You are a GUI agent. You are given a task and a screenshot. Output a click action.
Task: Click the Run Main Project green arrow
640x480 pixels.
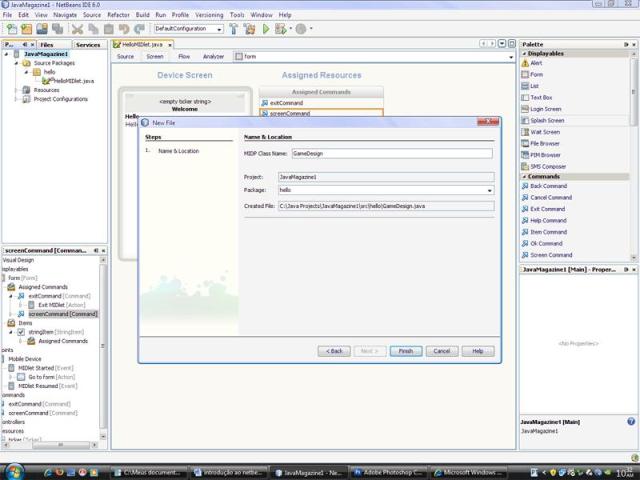pyautogui.click(x=265, y=29)
